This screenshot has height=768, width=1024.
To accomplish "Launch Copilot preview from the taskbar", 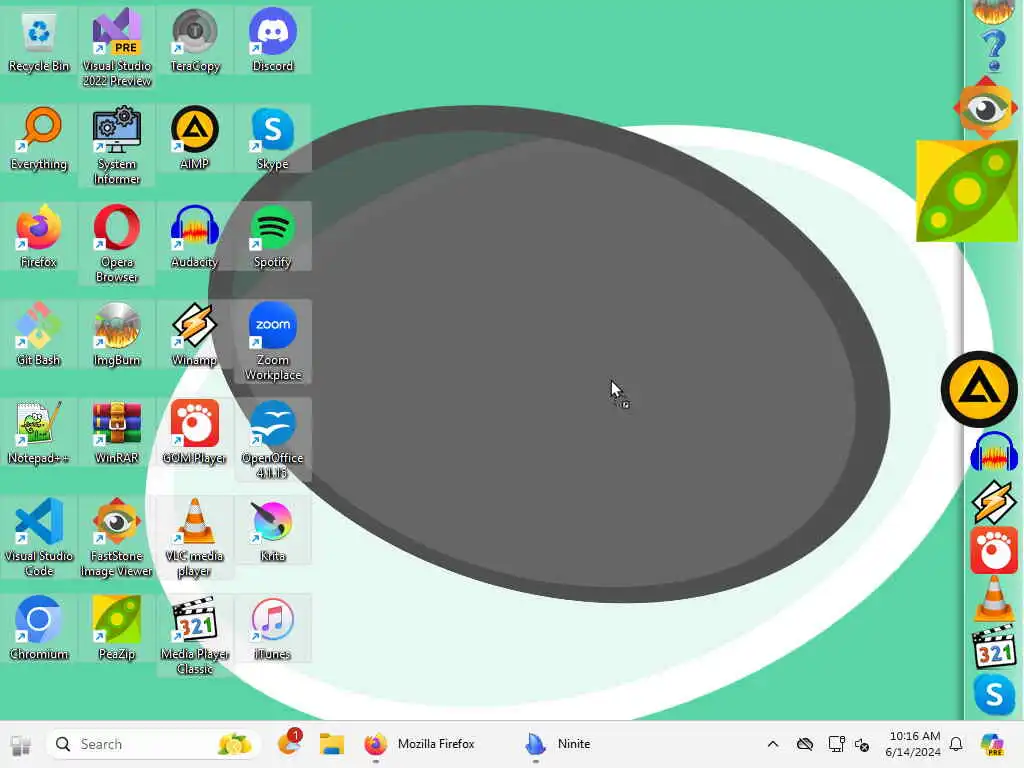I will (x=992, y=744).
